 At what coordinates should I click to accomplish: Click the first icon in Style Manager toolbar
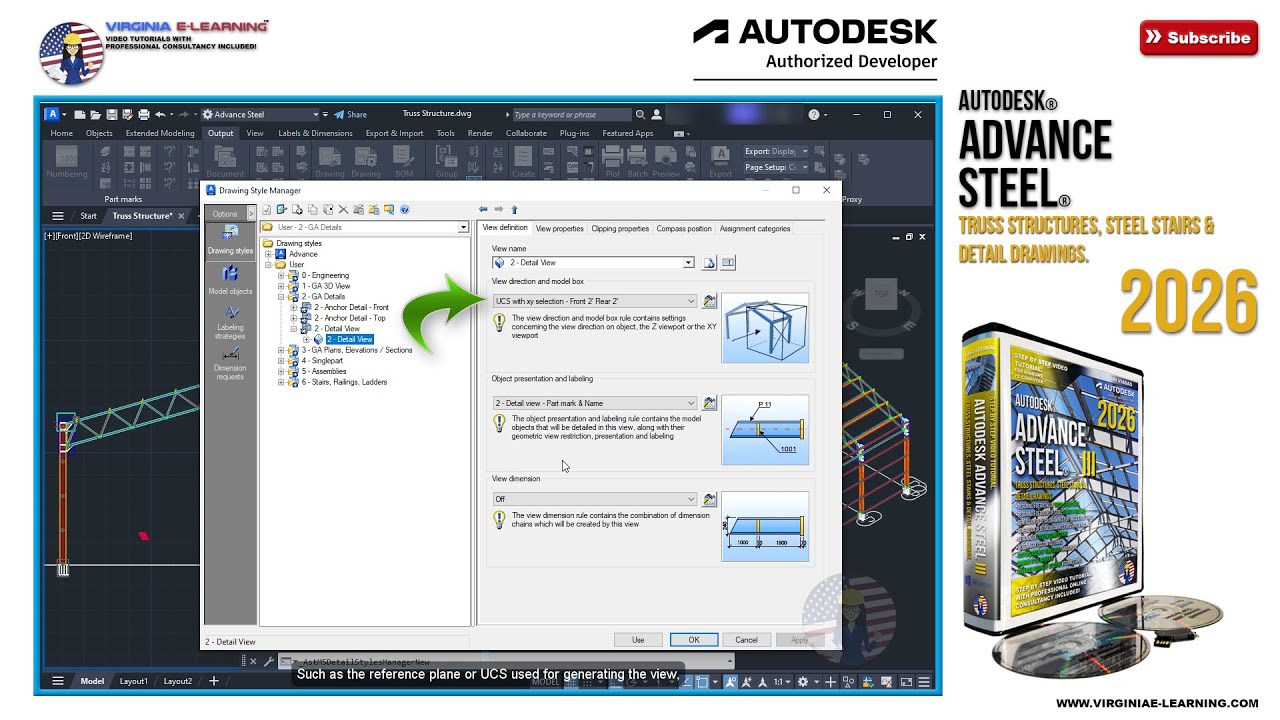click(267, 210)
